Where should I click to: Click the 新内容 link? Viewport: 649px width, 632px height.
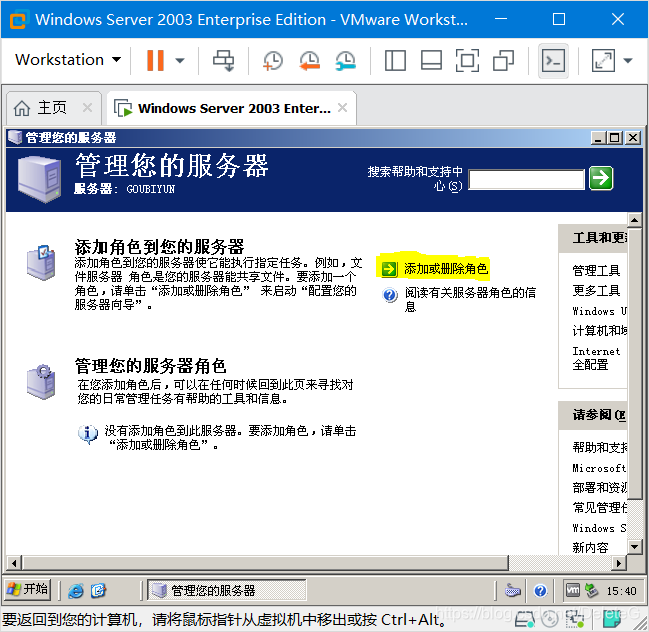tap(590, 547)
